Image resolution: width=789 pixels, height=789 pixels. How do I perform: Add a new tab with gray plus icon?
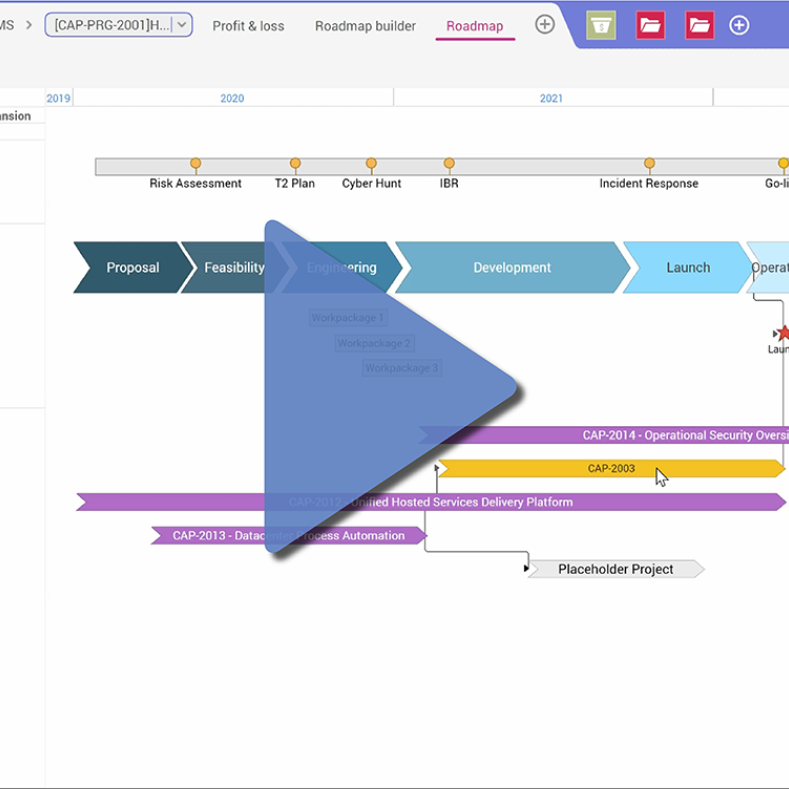click(544, 24)
